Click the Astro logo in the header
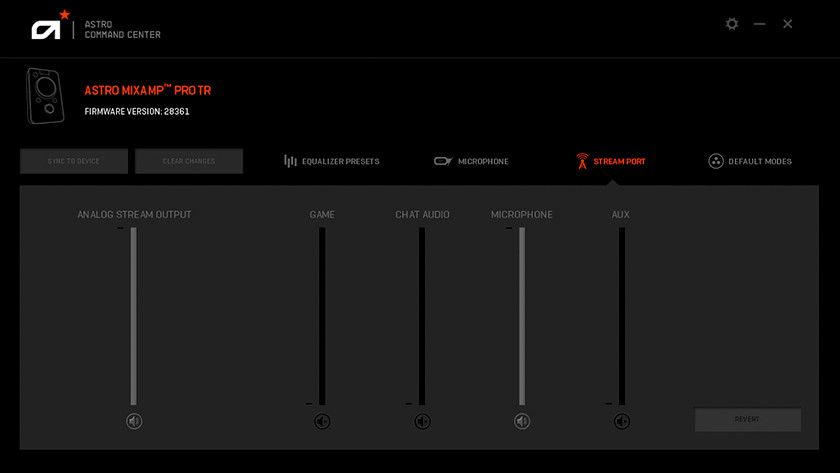840x473 pixels. pos(48,27)
